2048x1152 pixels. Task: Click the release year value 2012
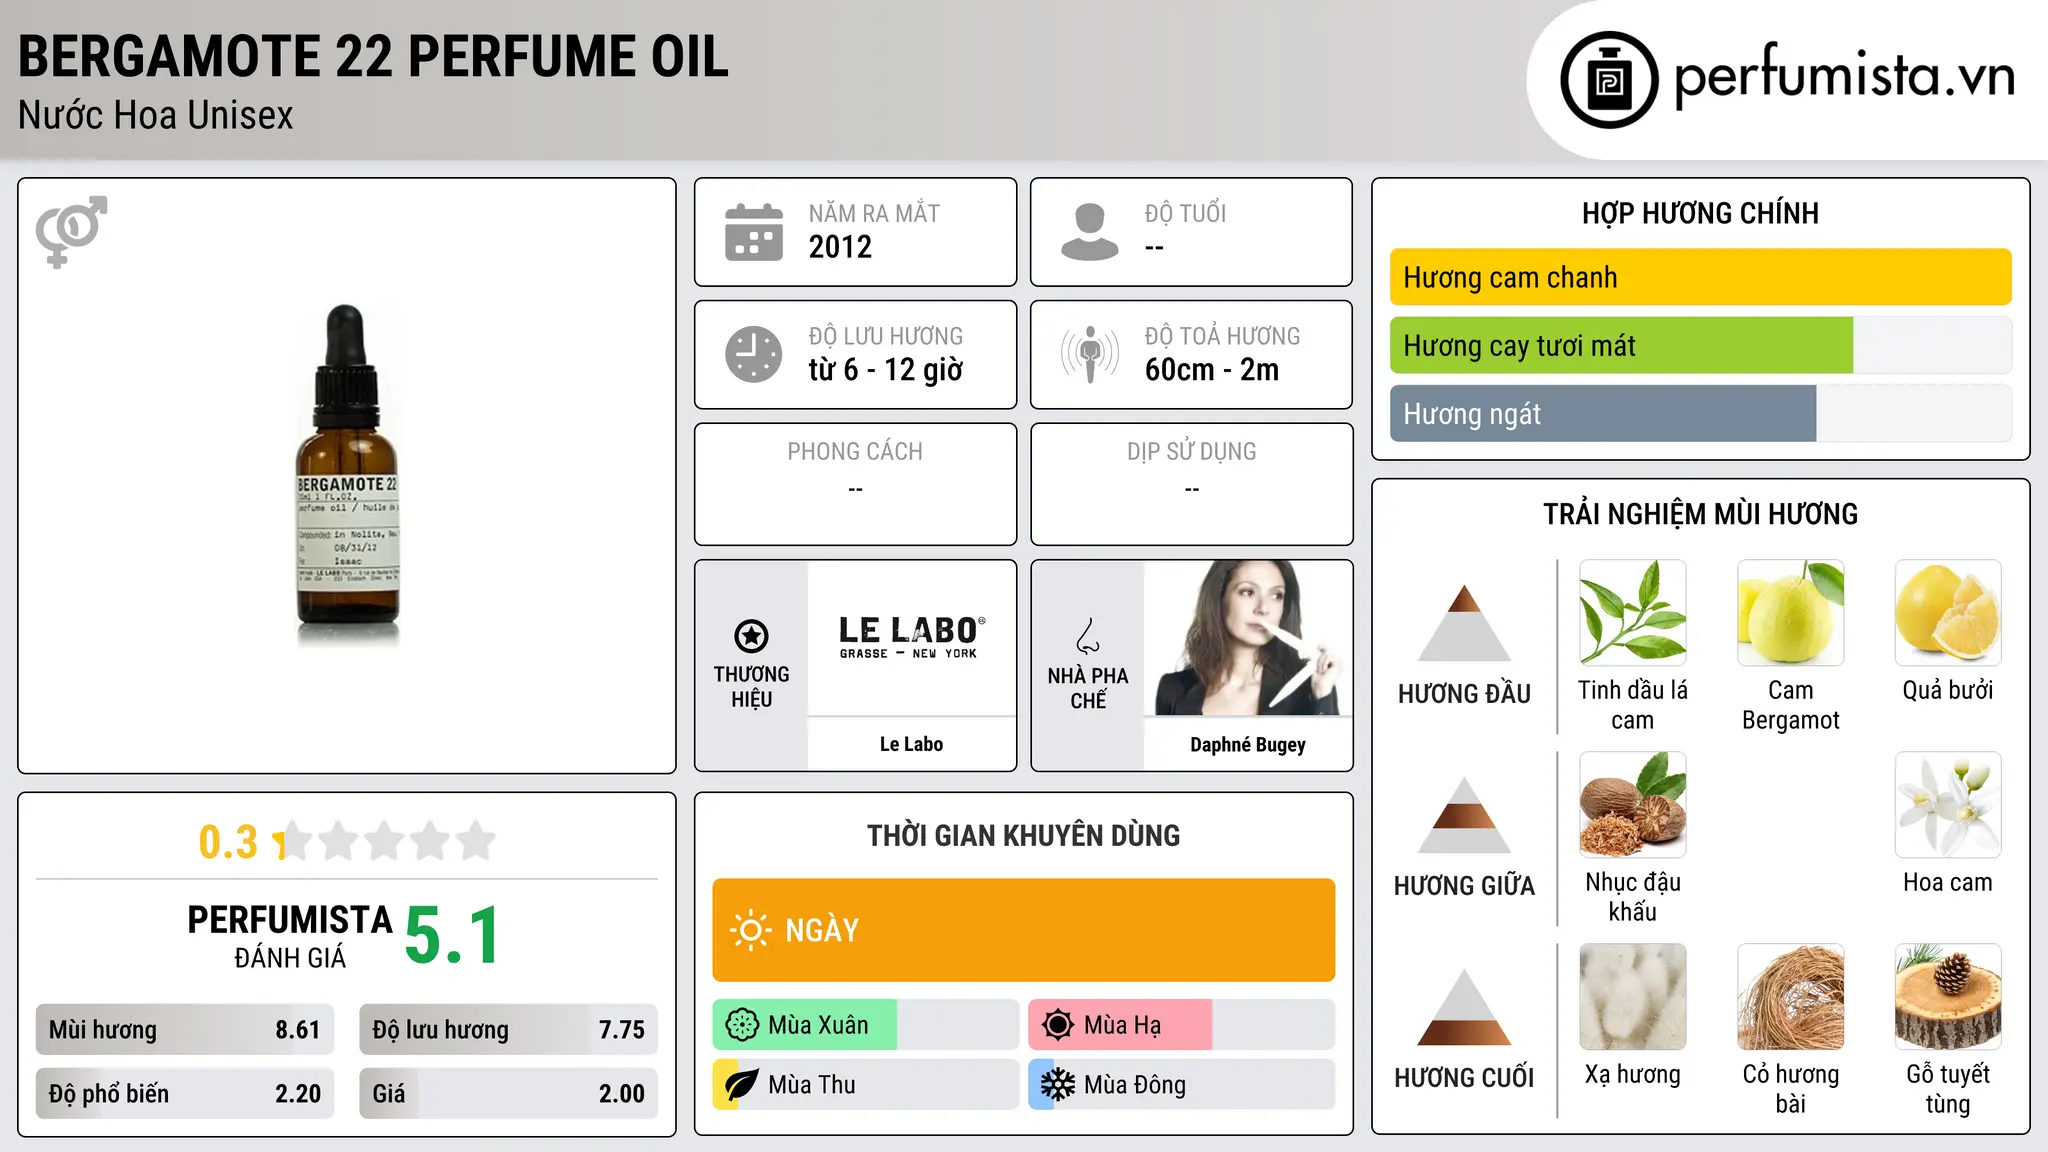click(840, 247)
